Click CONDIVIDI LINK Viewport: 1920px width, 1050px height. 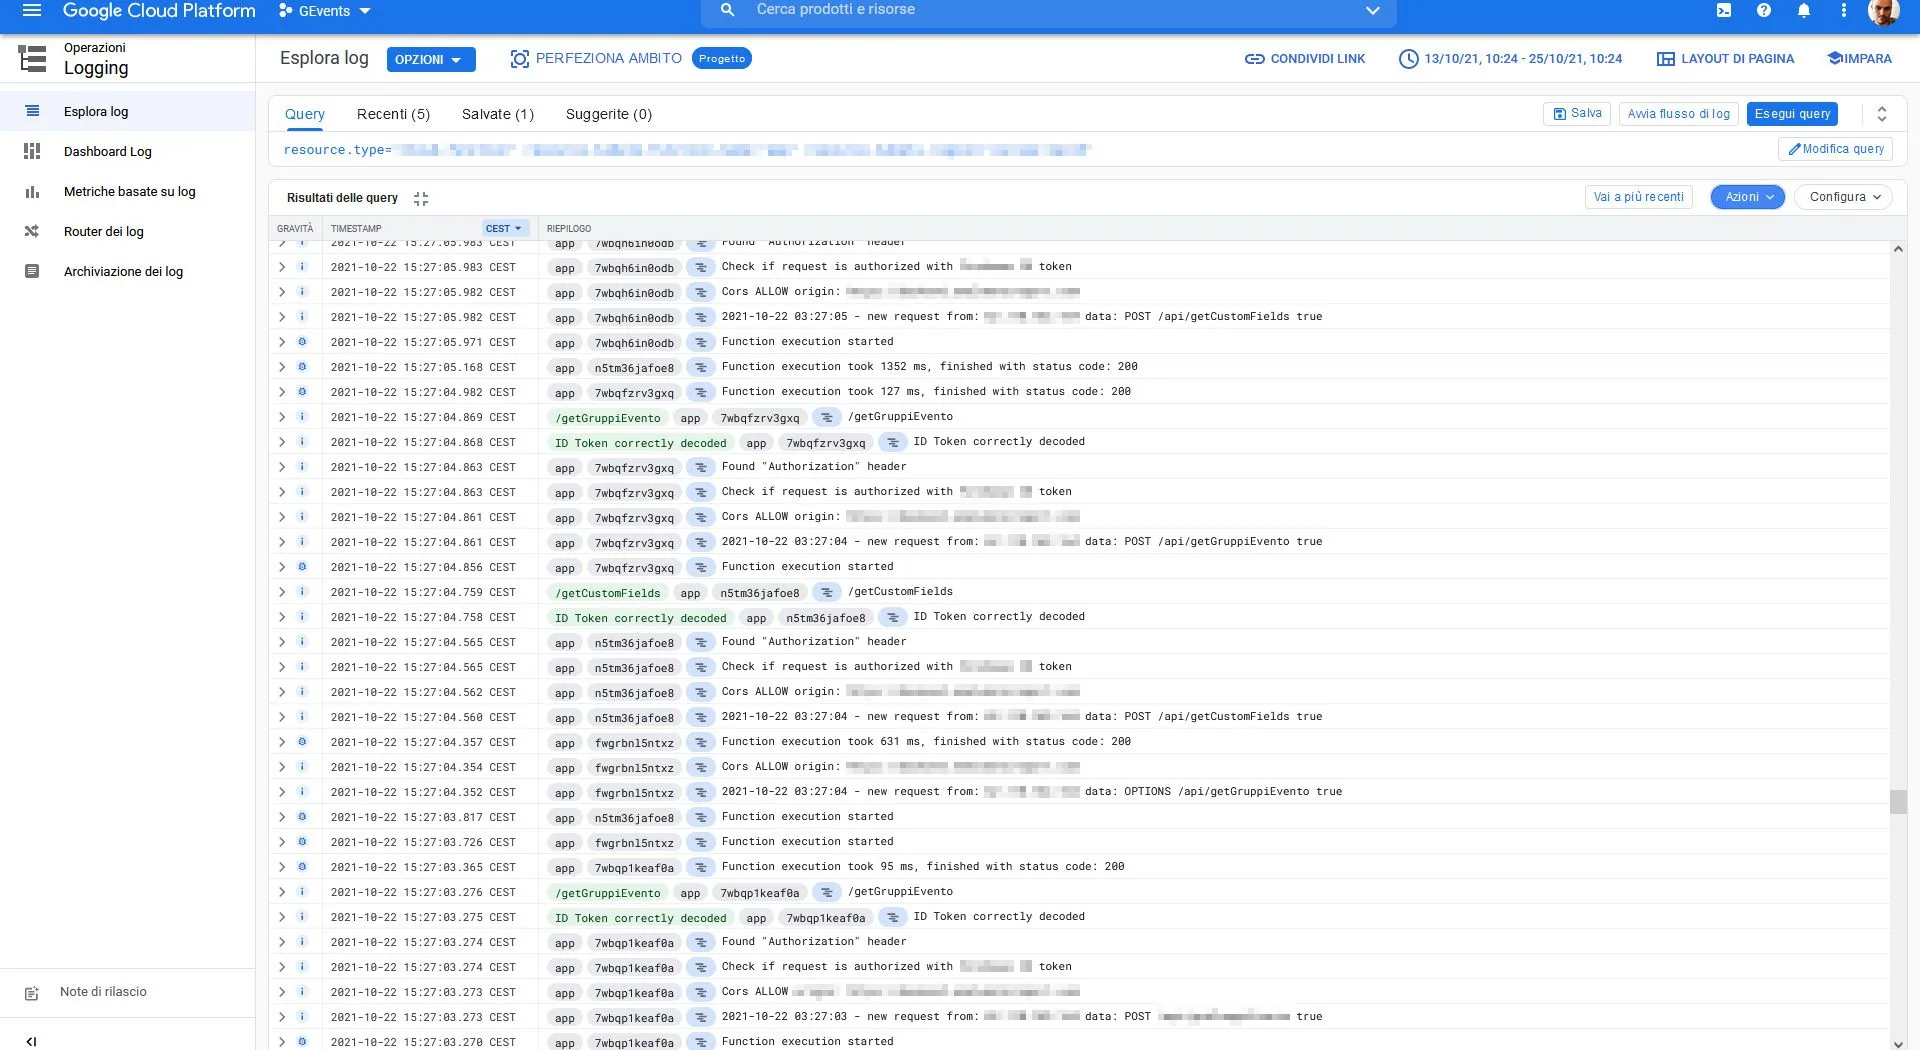(1305, 59)
